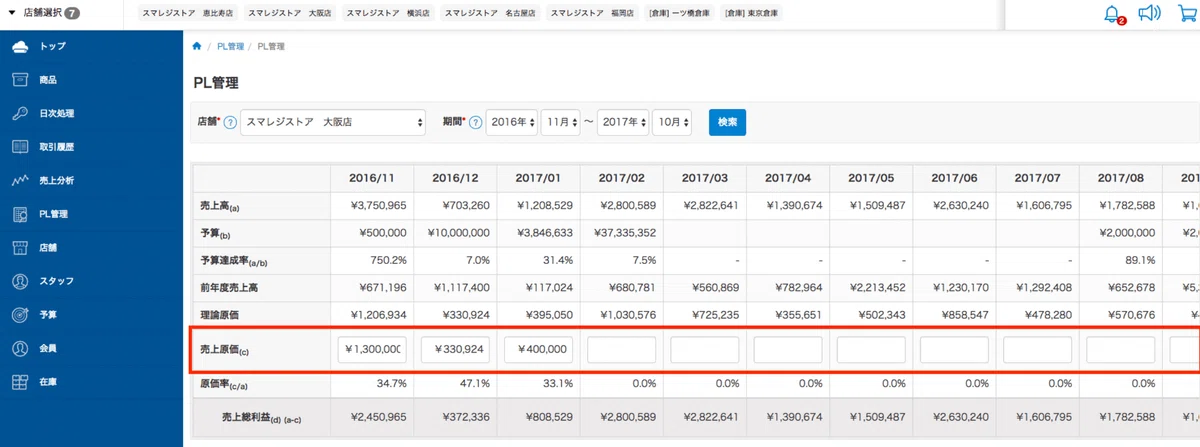Switch to スマレジストア 横浜店 tab
Screen dimensions: 1200x447
[388, 14]
